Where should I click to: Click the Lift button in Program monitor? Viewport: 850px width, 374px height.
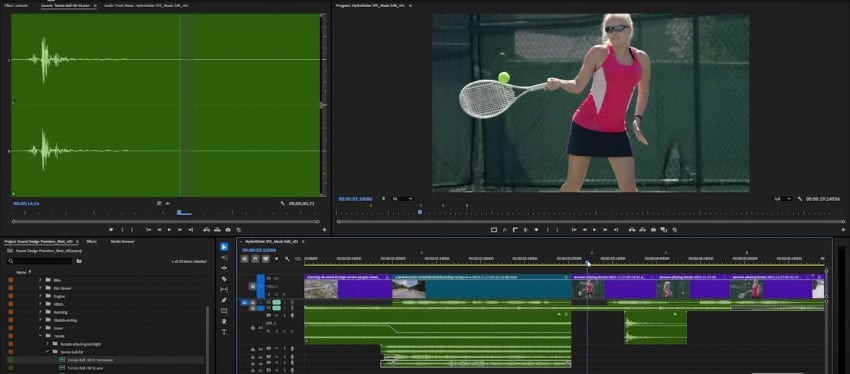tap(632, 230)
